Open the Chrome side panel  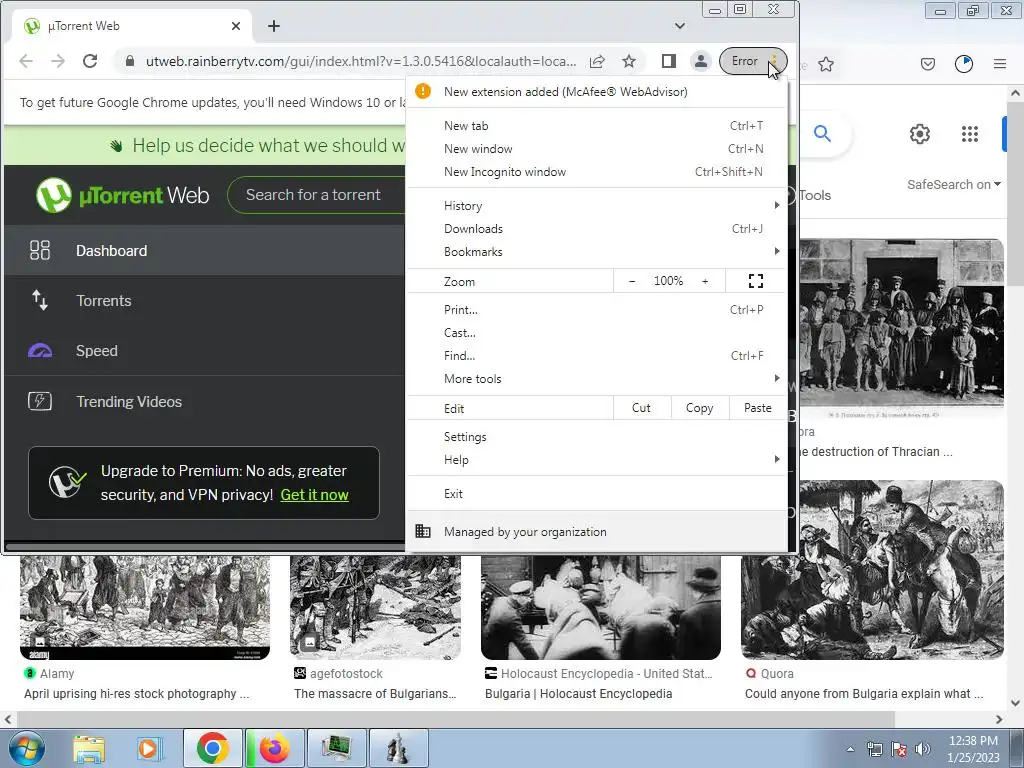(x=668, y=61)
